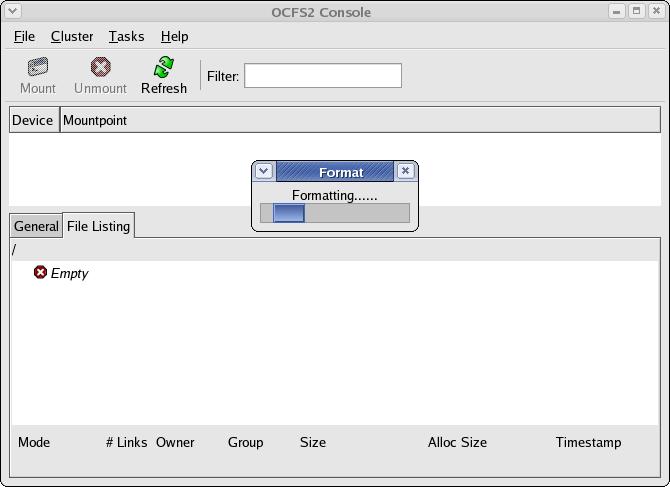Click the Filter: label
Image resolution: width=670 pixels, height=487 pixels.
coord(223,76)
